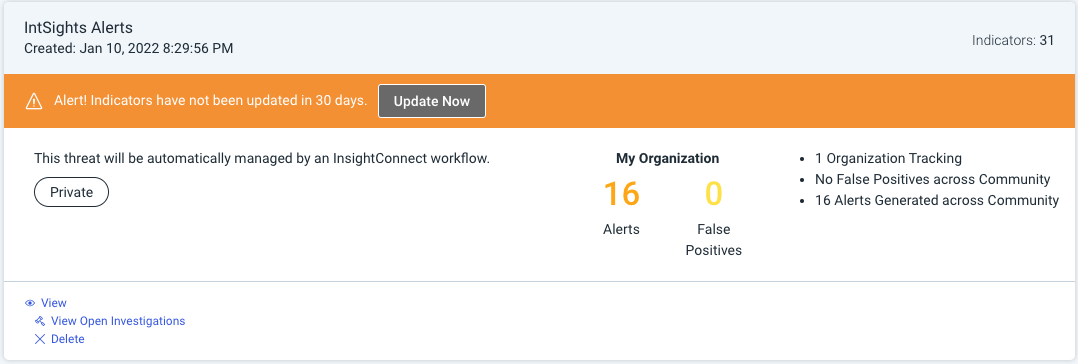Click the warning triangle alert icon
Screen dimensions: 1078x364
(34, 102)
